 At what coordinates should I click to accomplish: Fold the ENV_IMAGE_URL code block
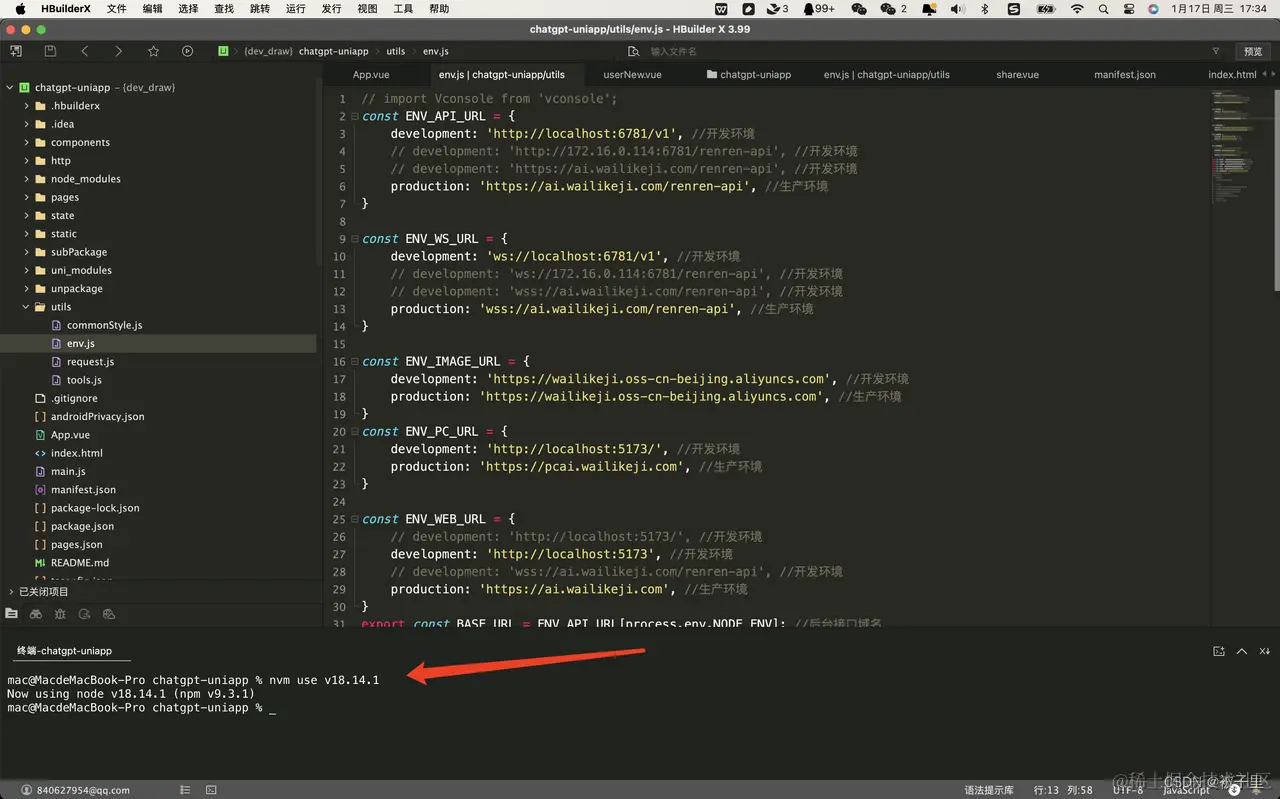pyautogui.click(x=354, y=361)
